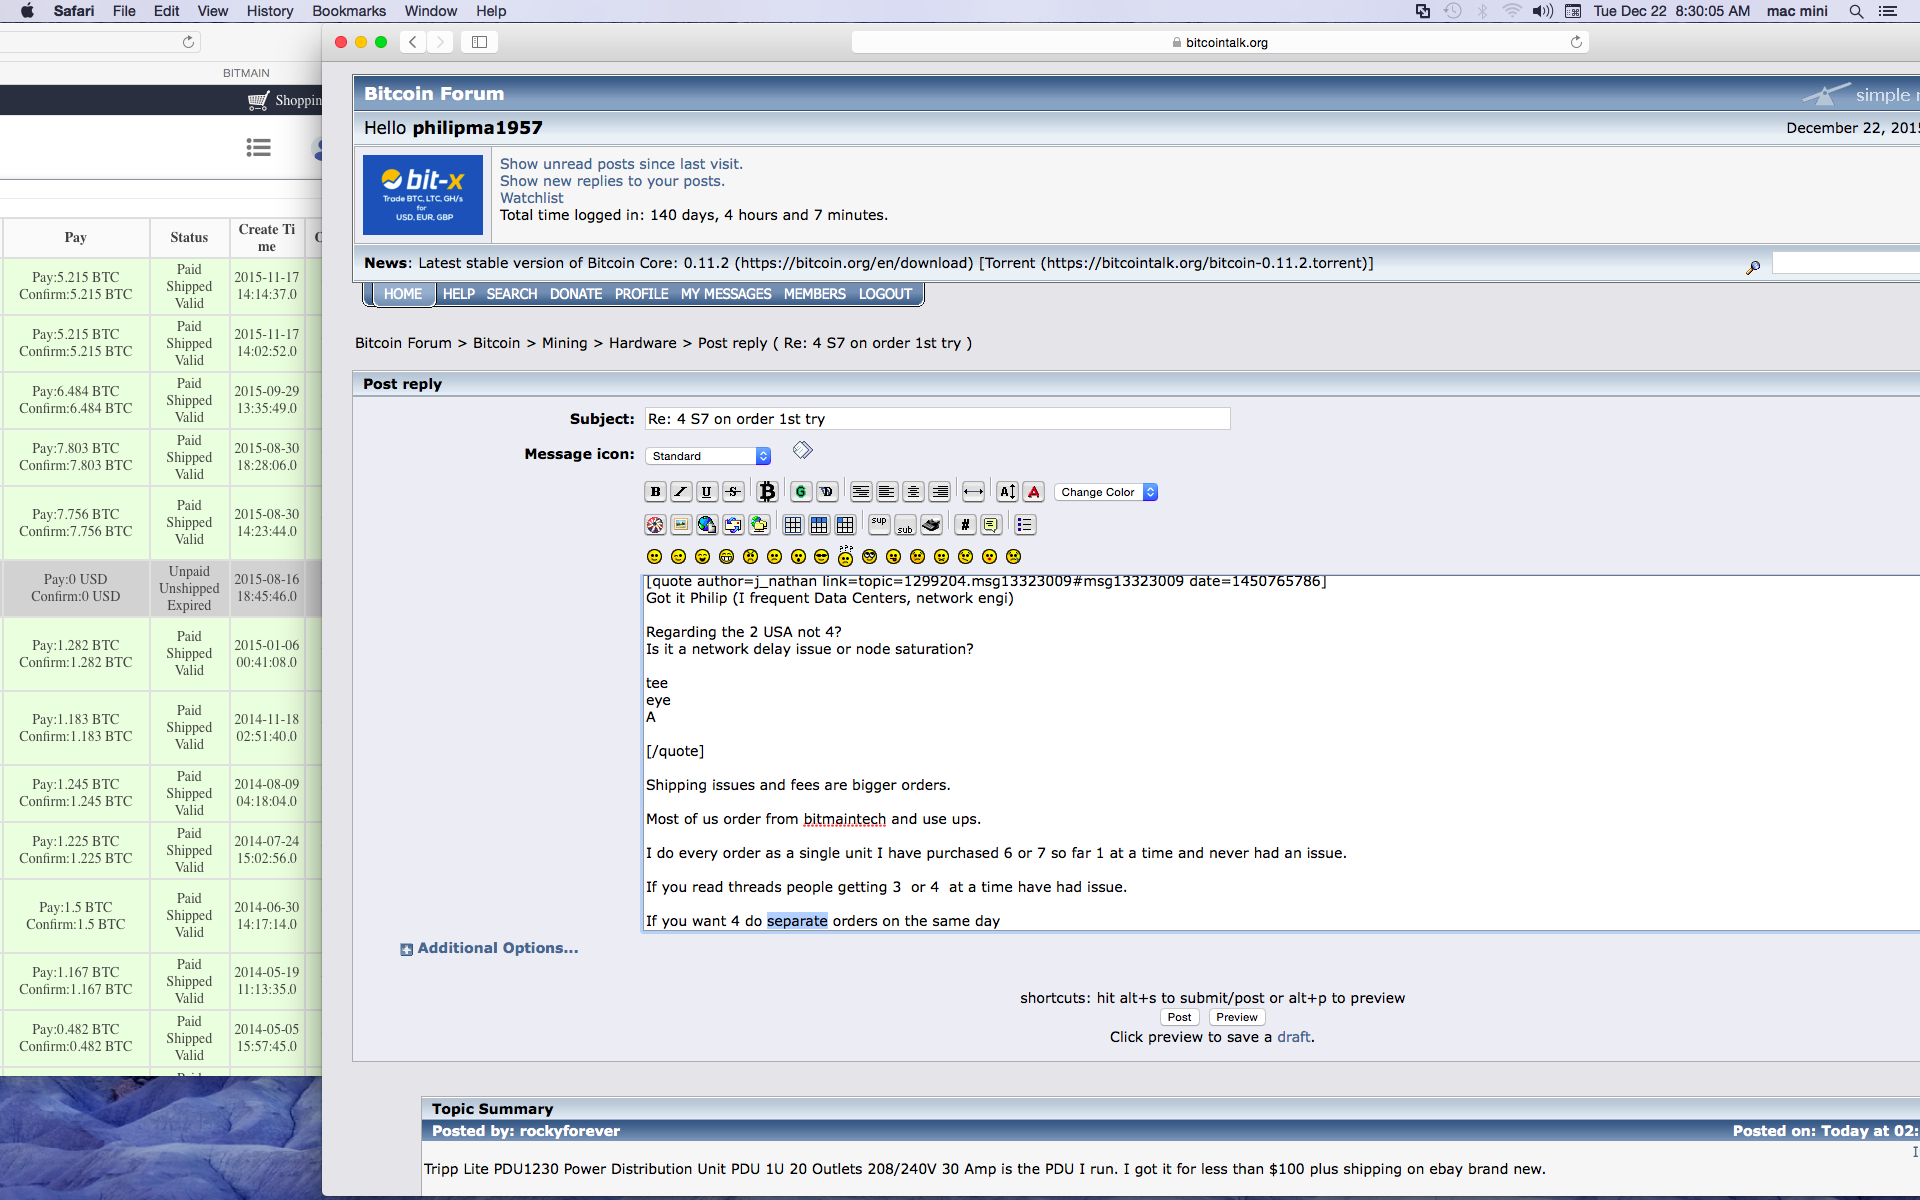The width and height of the screenshot is (1920, 1200).
Task: Open the HELP forum tab
Action: click(459, 294)
